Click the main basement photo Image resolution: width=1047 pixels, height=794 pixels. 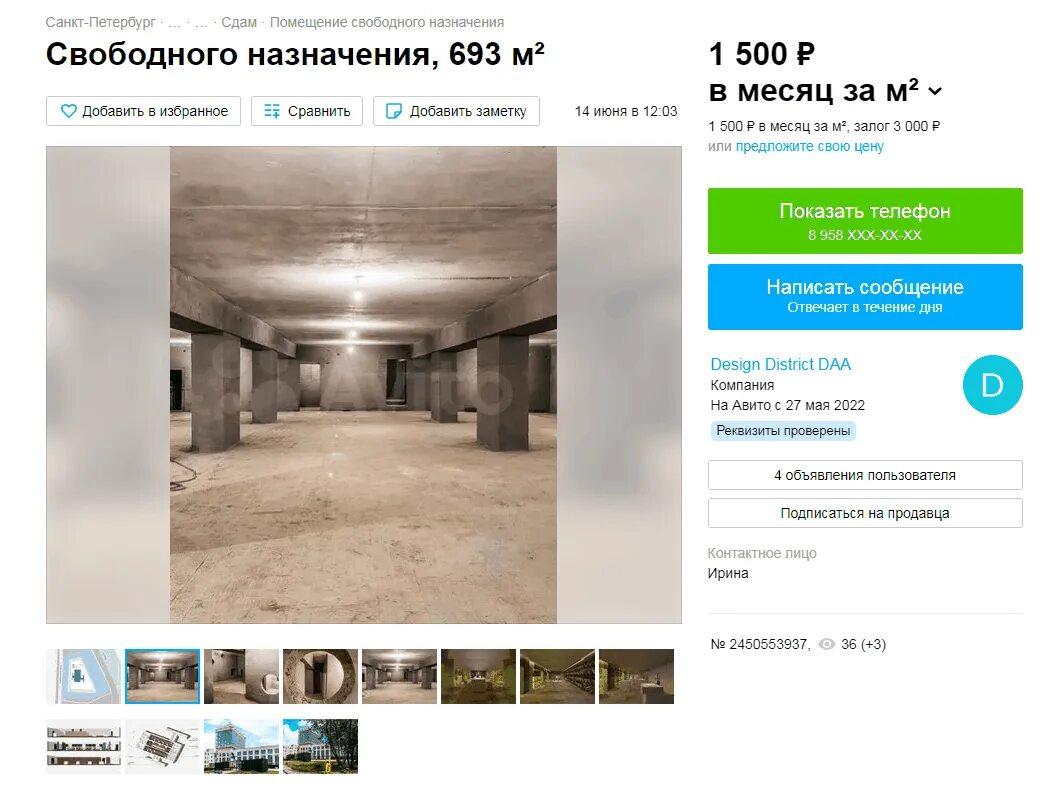click(363, 385)
